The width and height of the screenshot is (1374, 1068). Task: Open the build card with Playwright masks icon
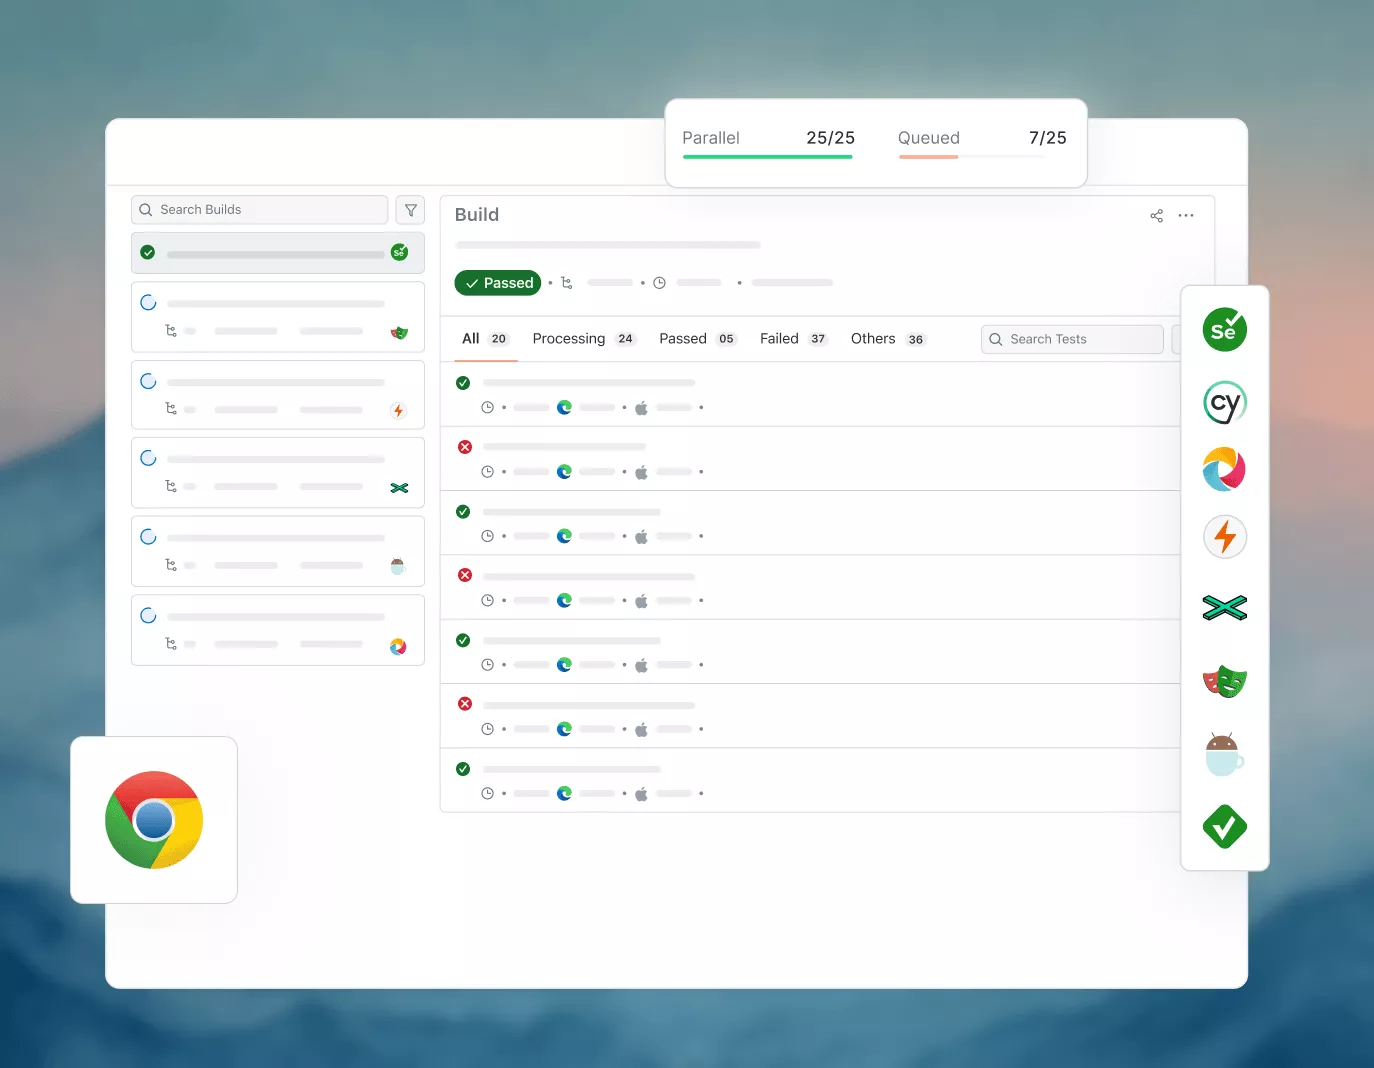[278, 317]
